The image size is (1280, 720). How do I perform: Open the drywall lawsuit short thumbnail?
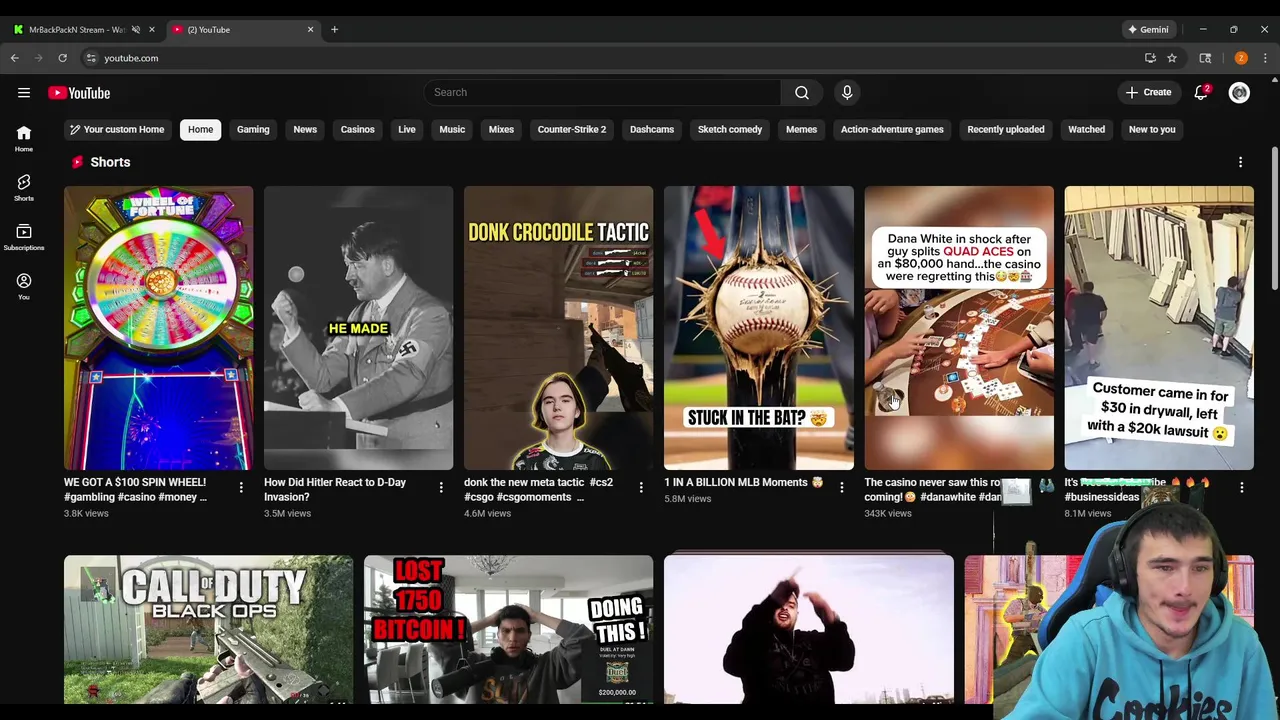[1159, 328]
